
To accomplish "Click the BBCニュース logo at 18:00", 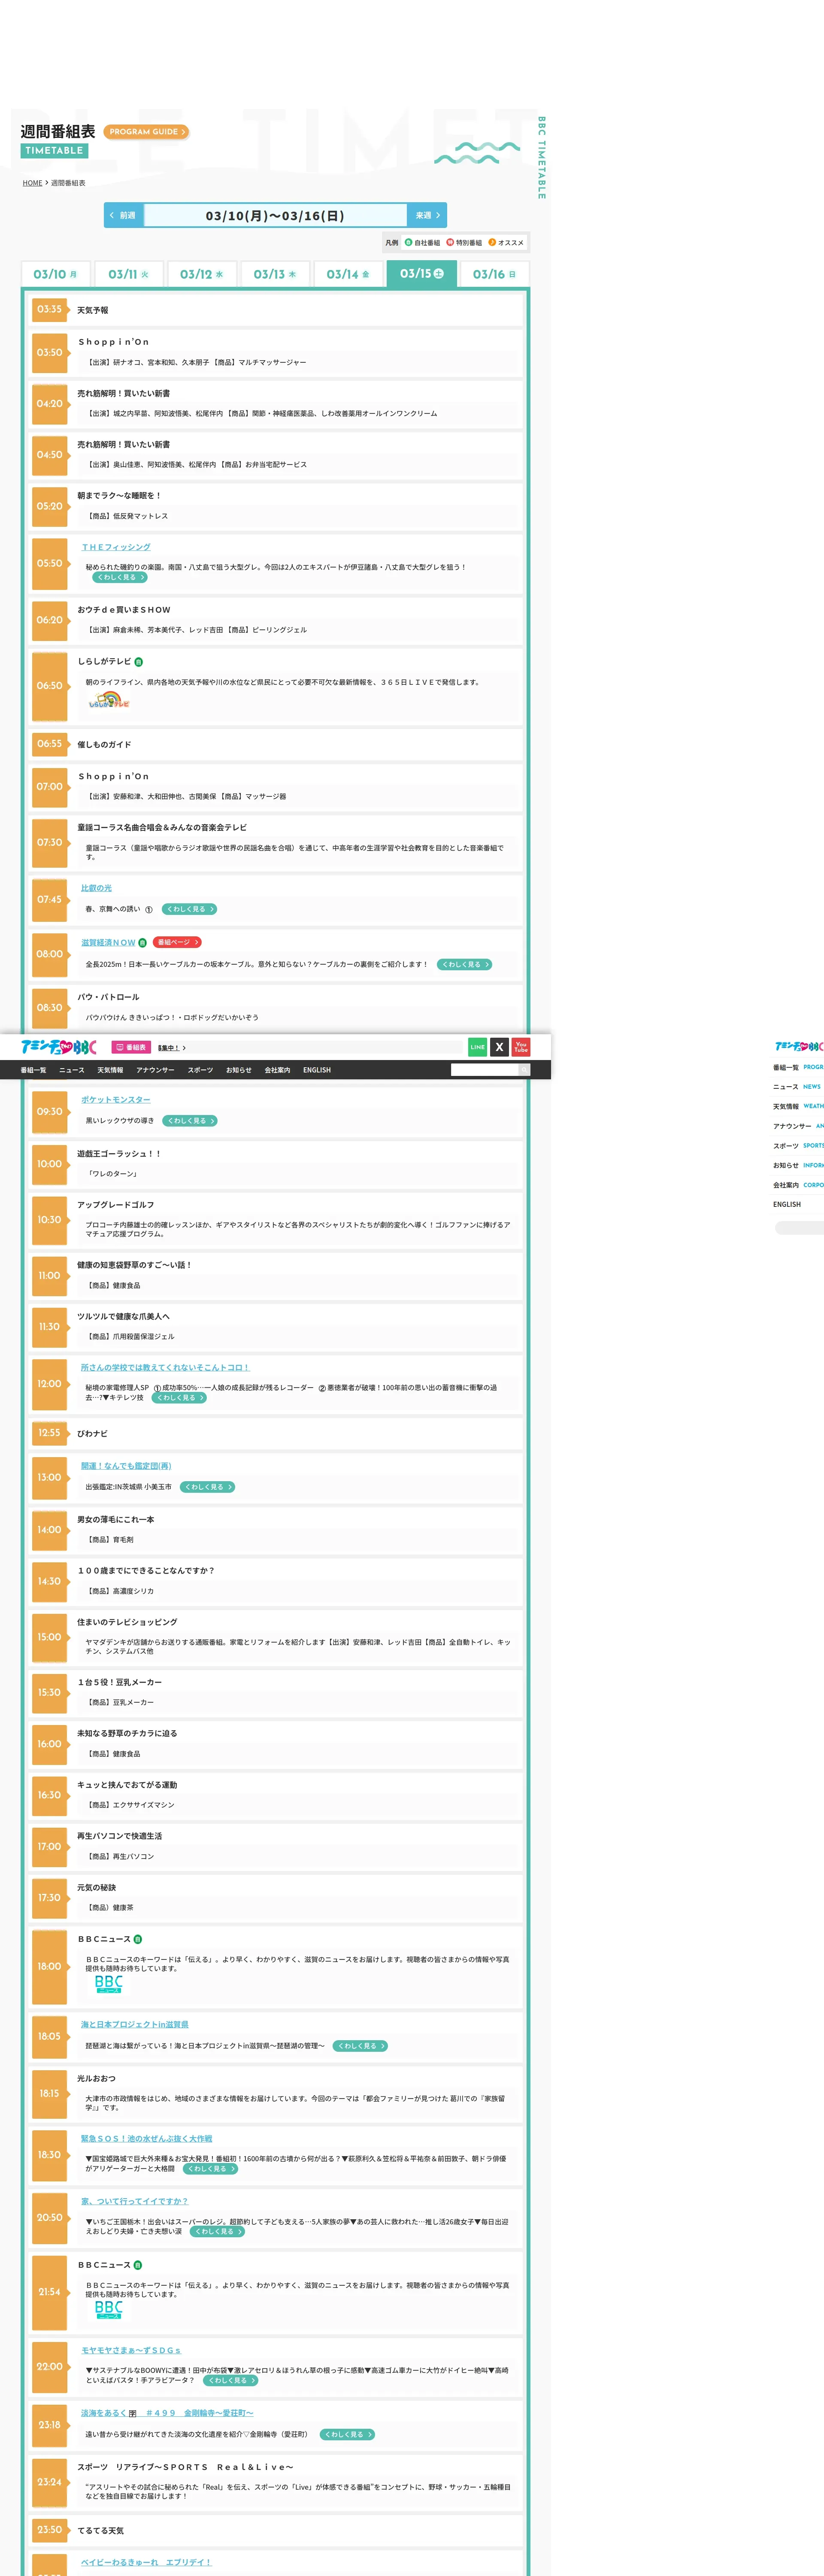I will pyautogui.click(x=109, y=1983).
